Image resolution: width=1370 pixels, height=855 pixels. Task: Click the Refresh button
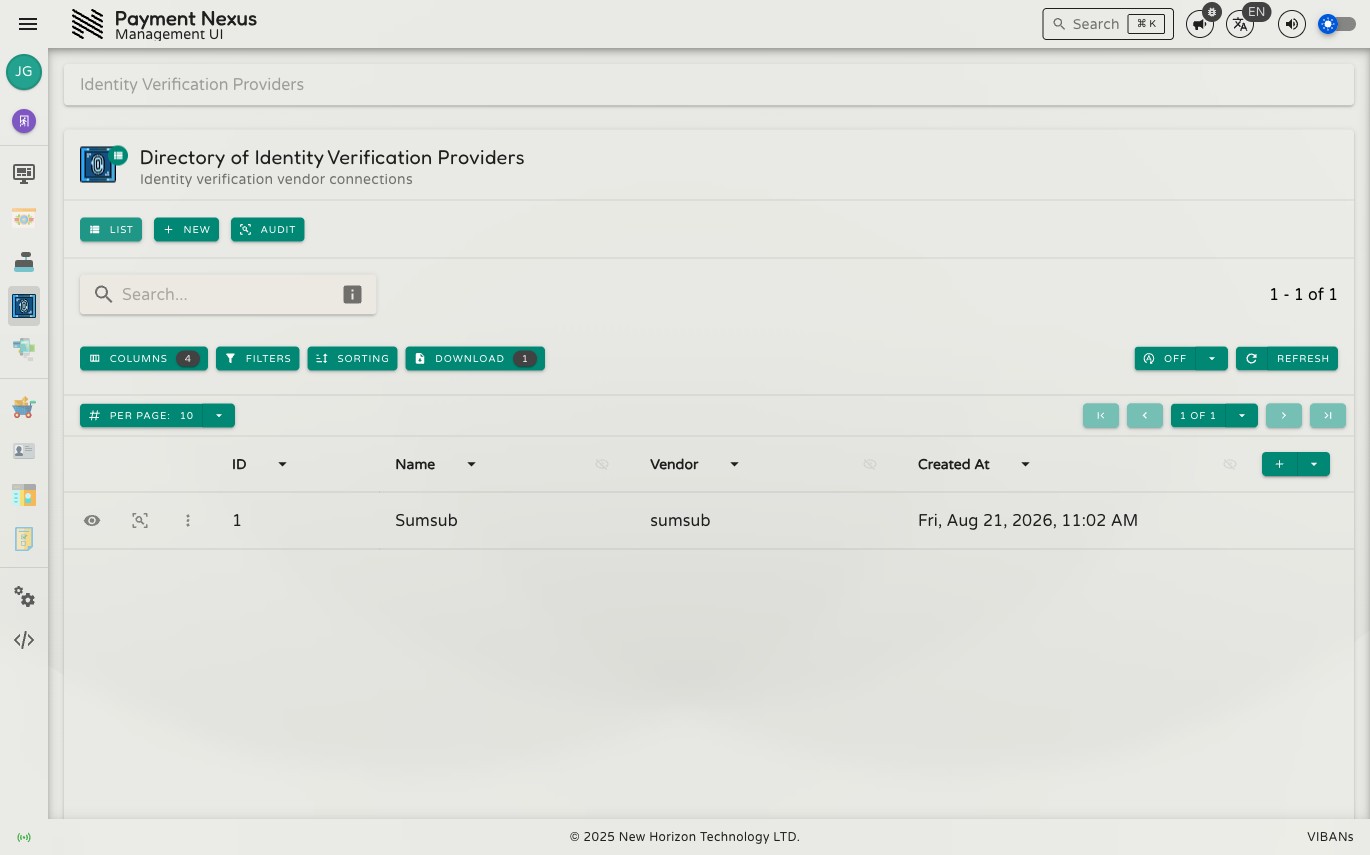click(x=1287, y=358)
